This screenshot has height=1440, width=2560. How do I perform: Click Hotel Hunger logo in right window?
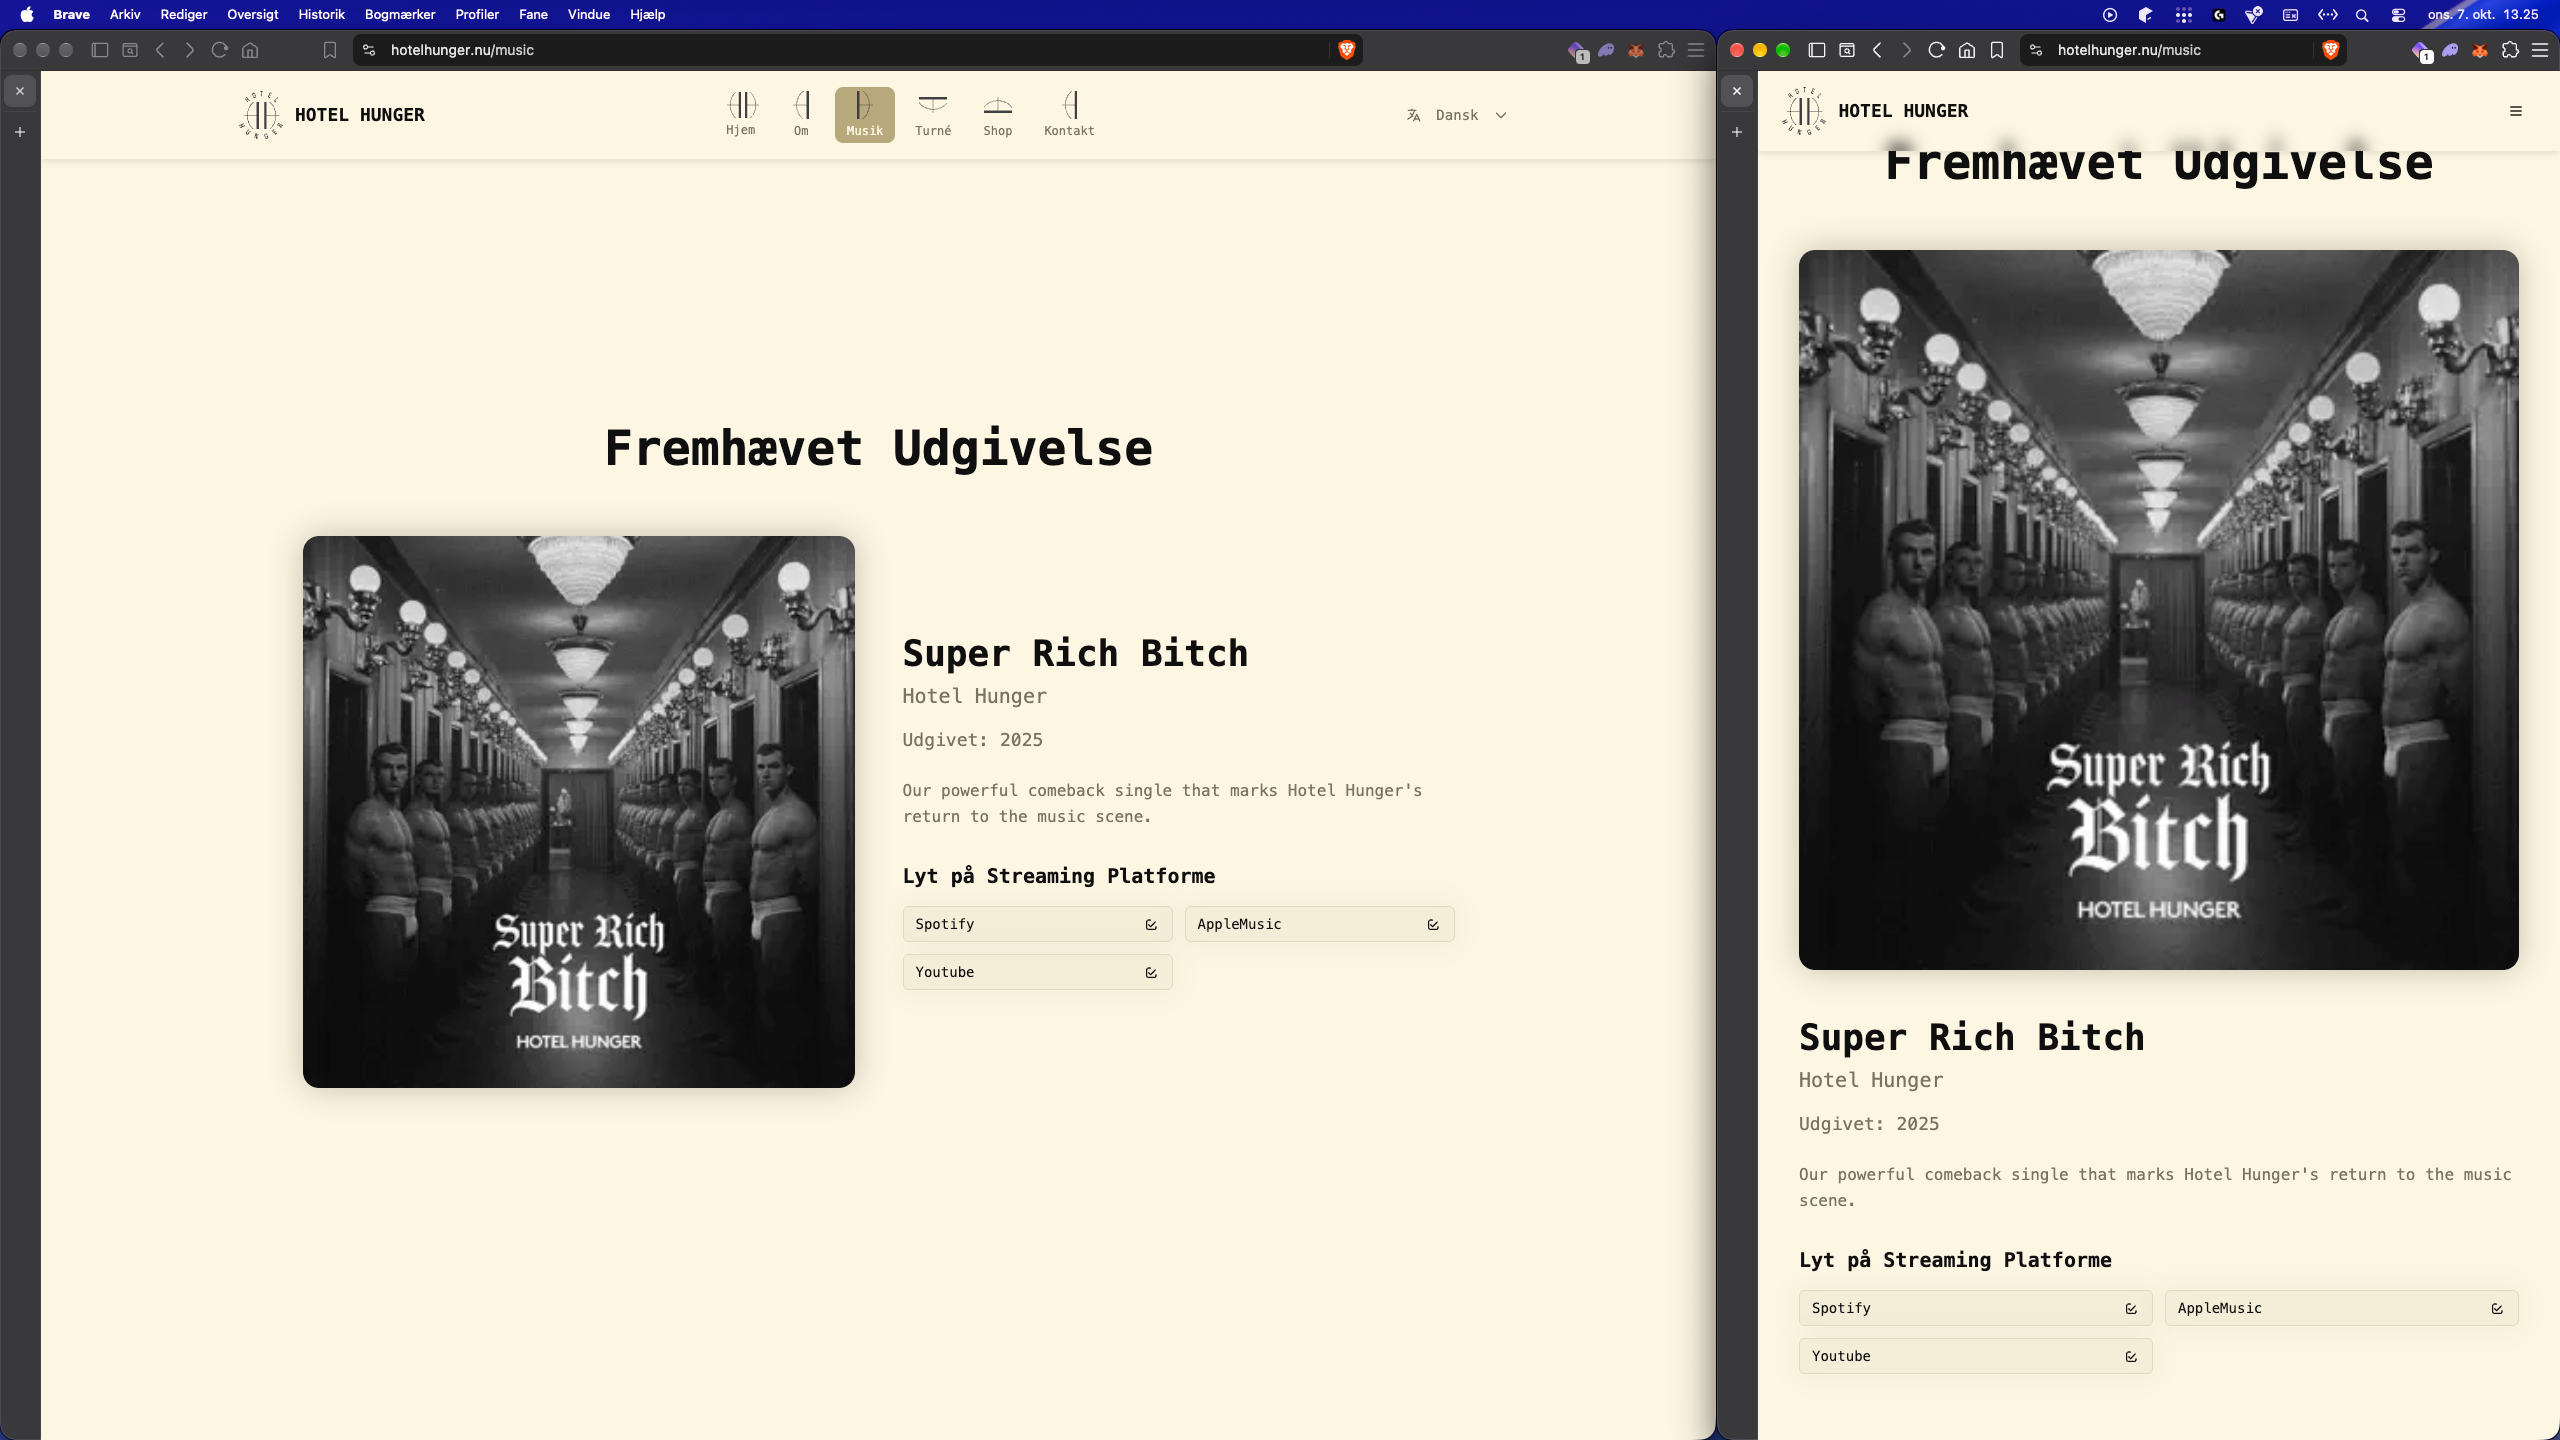tap(1875, 111)
